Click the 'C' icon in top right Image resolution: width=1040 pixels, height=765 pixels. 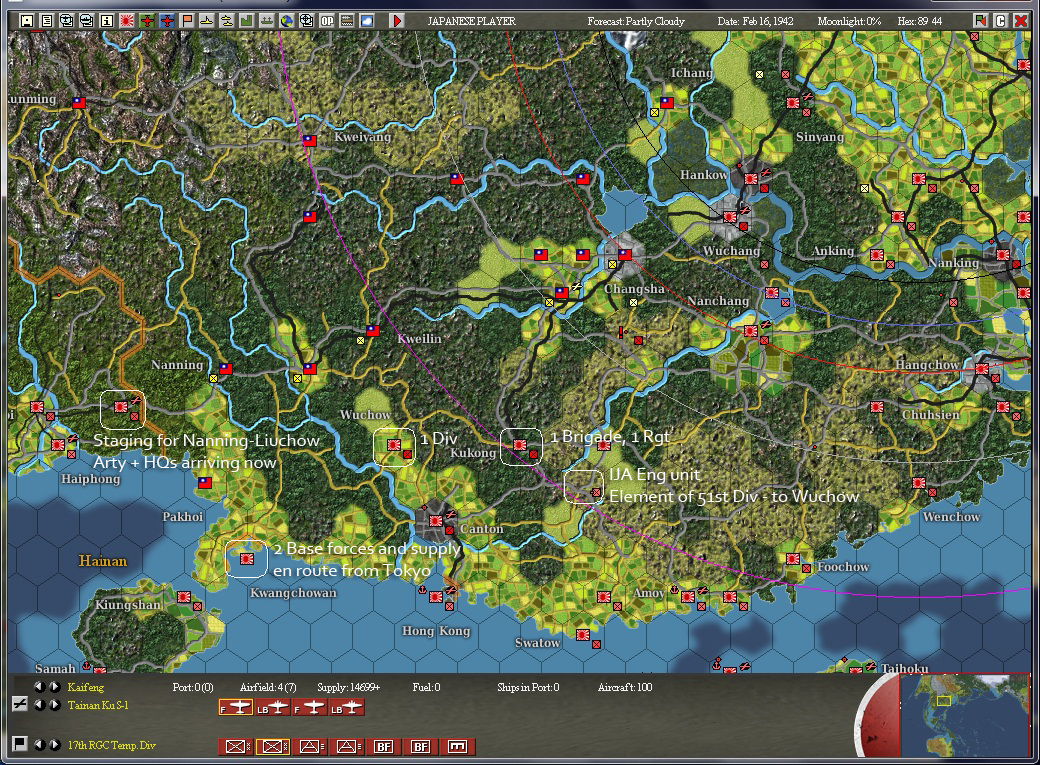tap(1001, 21)
